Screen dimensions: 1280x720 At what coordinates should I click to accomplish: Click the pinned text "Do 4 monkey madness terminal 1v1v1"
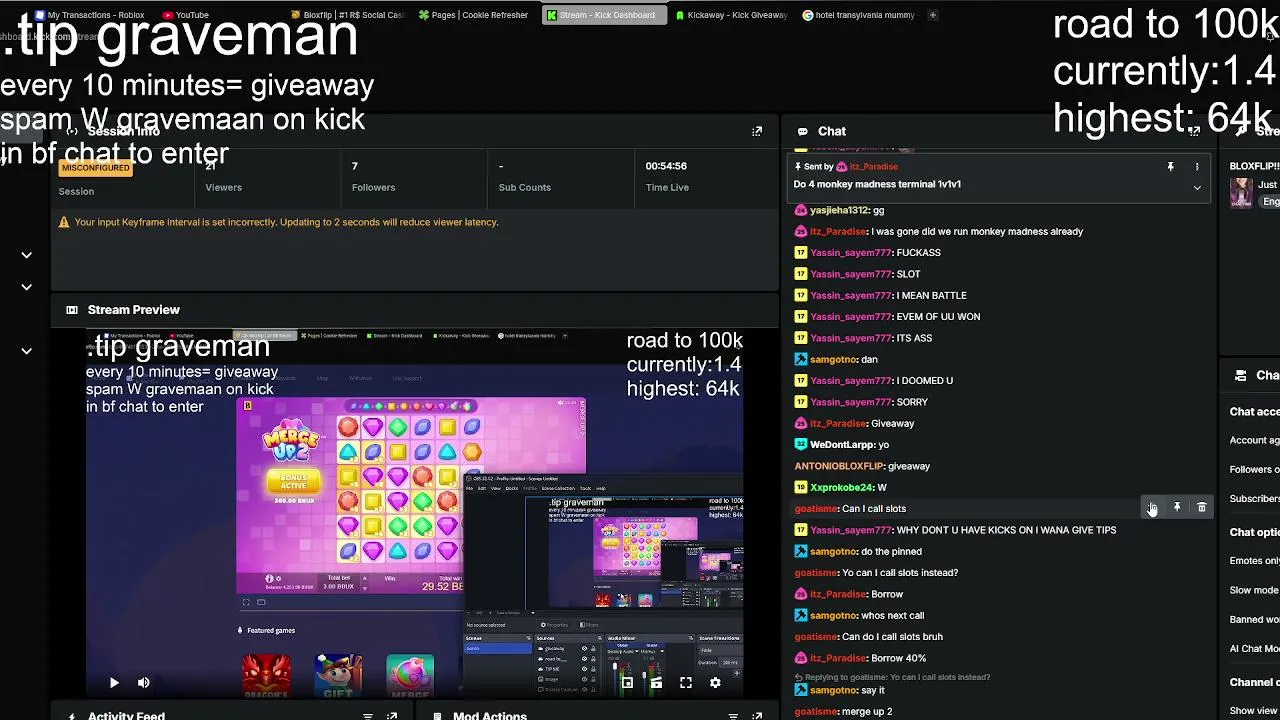[x=877, y=184]
